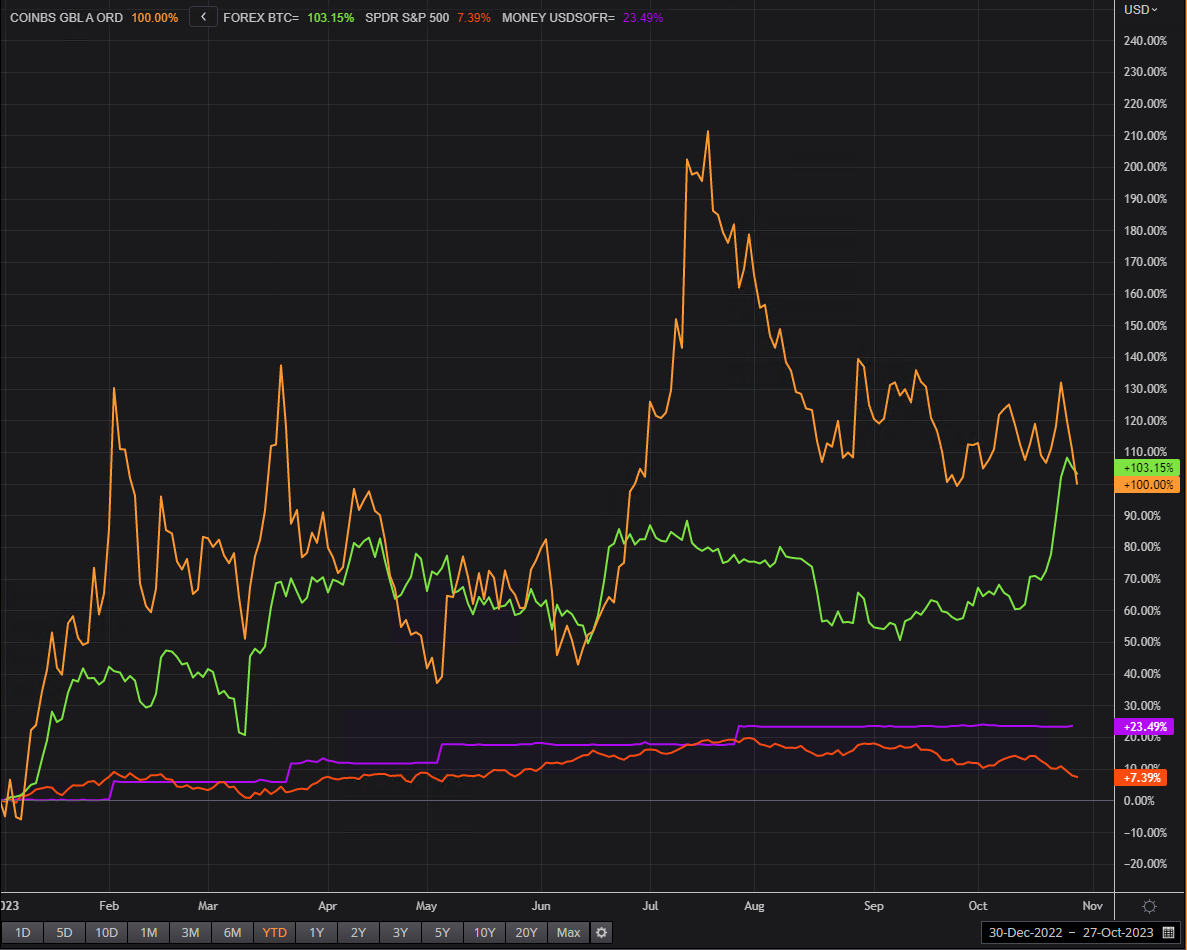Select the SPDR S&P 500 legend entry
1187x950 pixels.
pyautogui.click(x=407, y=17)
